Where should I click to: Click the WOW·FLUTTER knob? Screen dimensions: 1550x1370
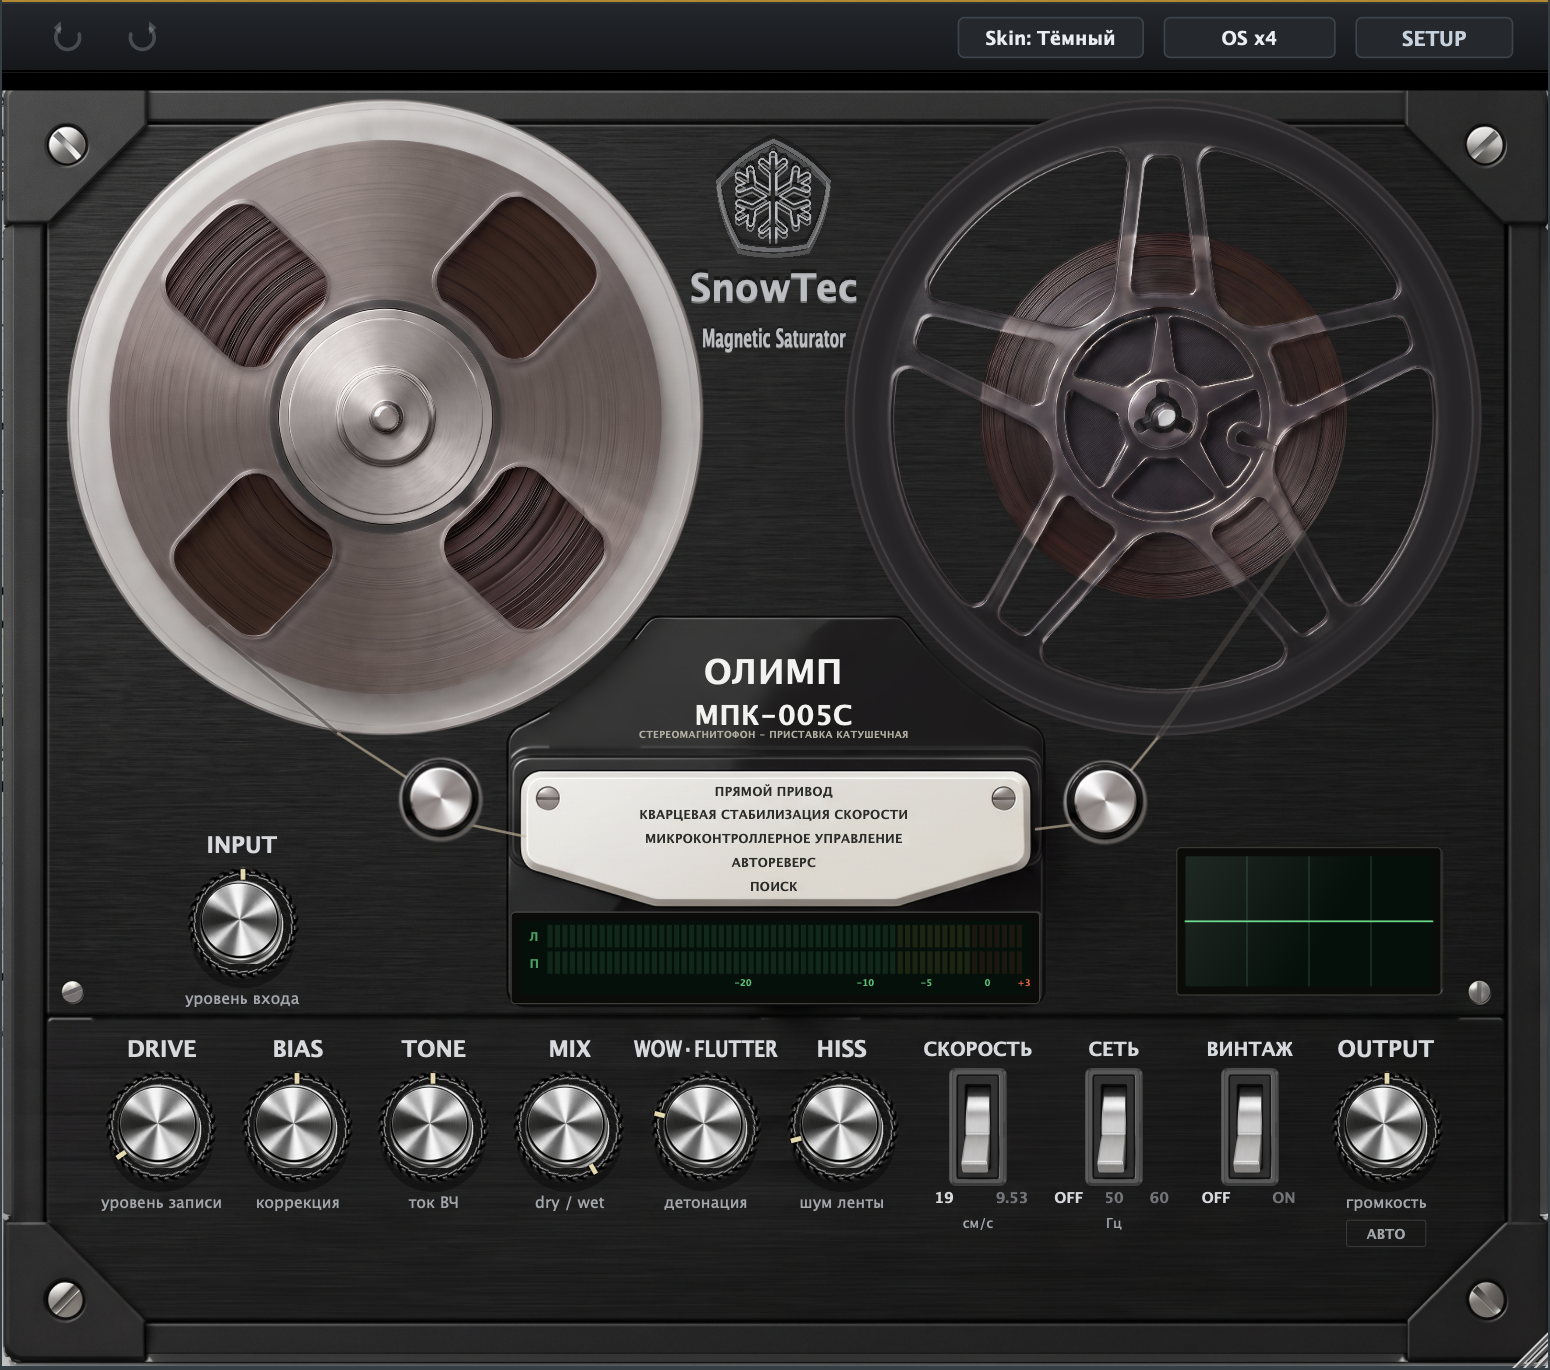705,1127
